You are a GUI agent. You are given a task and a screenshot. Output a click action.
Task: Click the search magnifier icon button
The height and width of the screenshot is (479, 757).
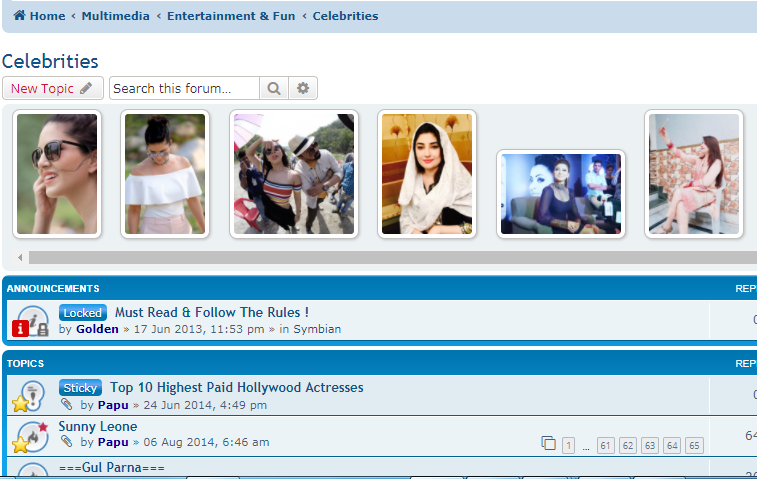pyautogui.click(x=274, y=89)
